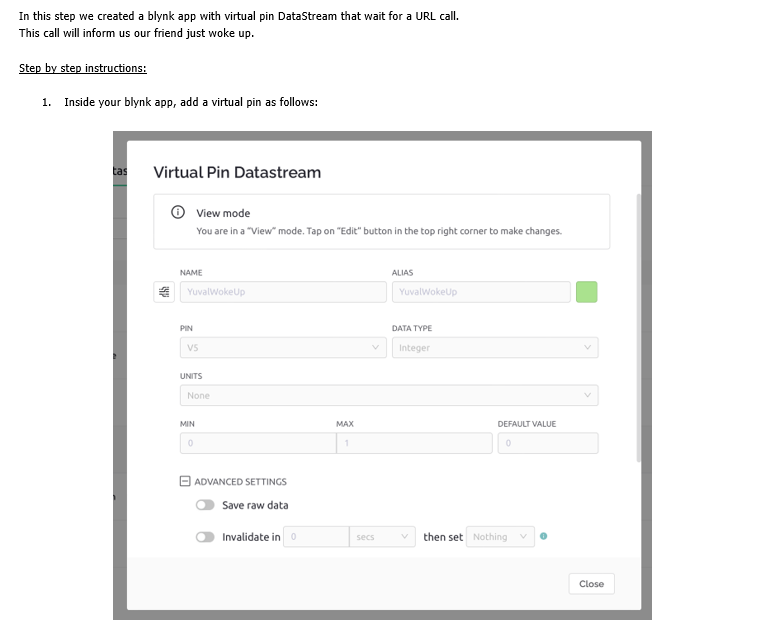Click the green datastream color swatch
This screenshot has height=632, width=773.
coord(587,292)
